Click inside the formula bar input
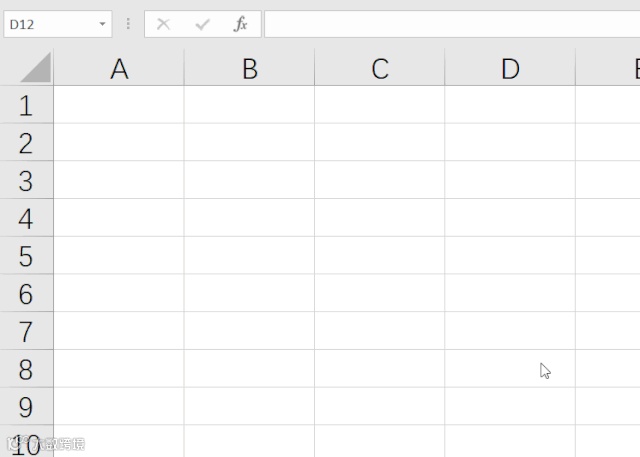Viewport: 640px width, 457px height. click(450, 24)
